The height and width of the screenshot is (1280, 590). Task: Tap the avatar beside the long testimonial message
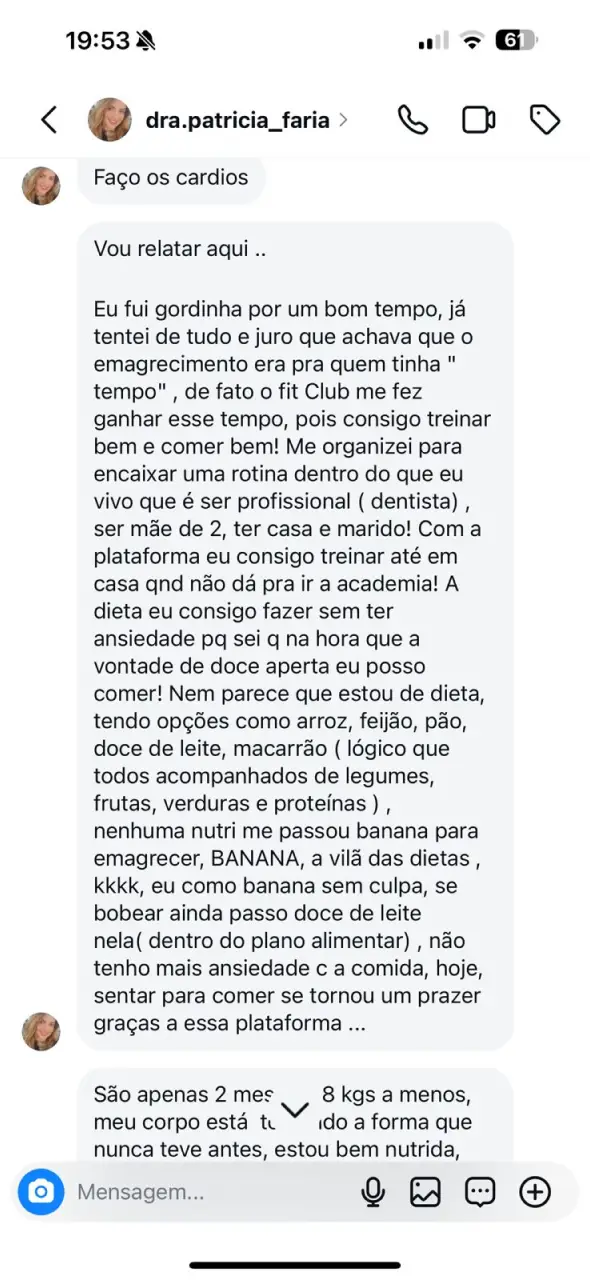pos(41,1032)
